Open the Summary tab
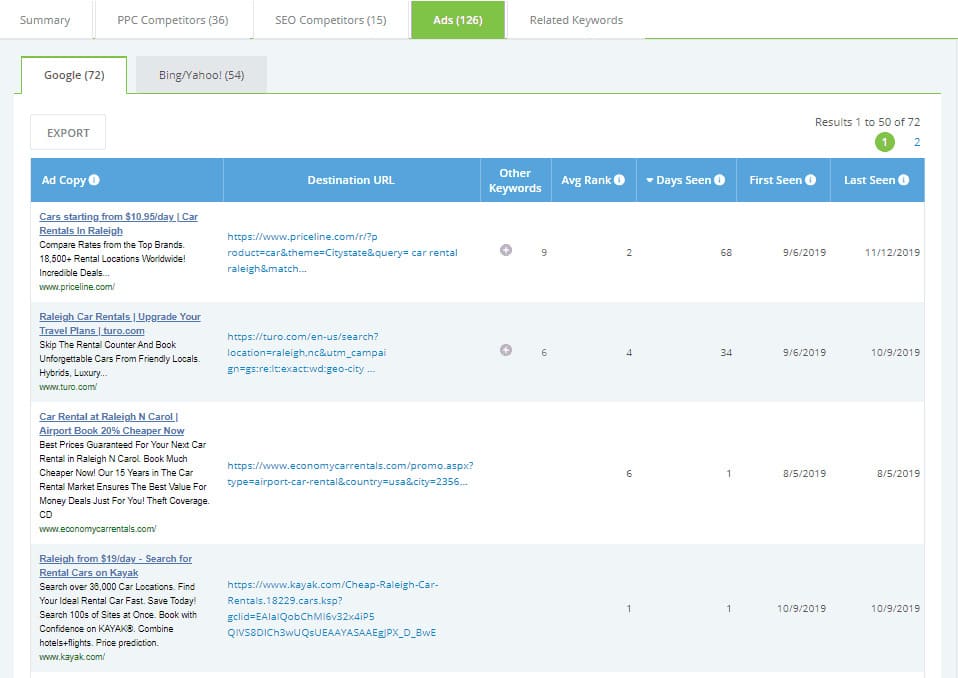The image size is (958, 678). click(x=45, y=20)
